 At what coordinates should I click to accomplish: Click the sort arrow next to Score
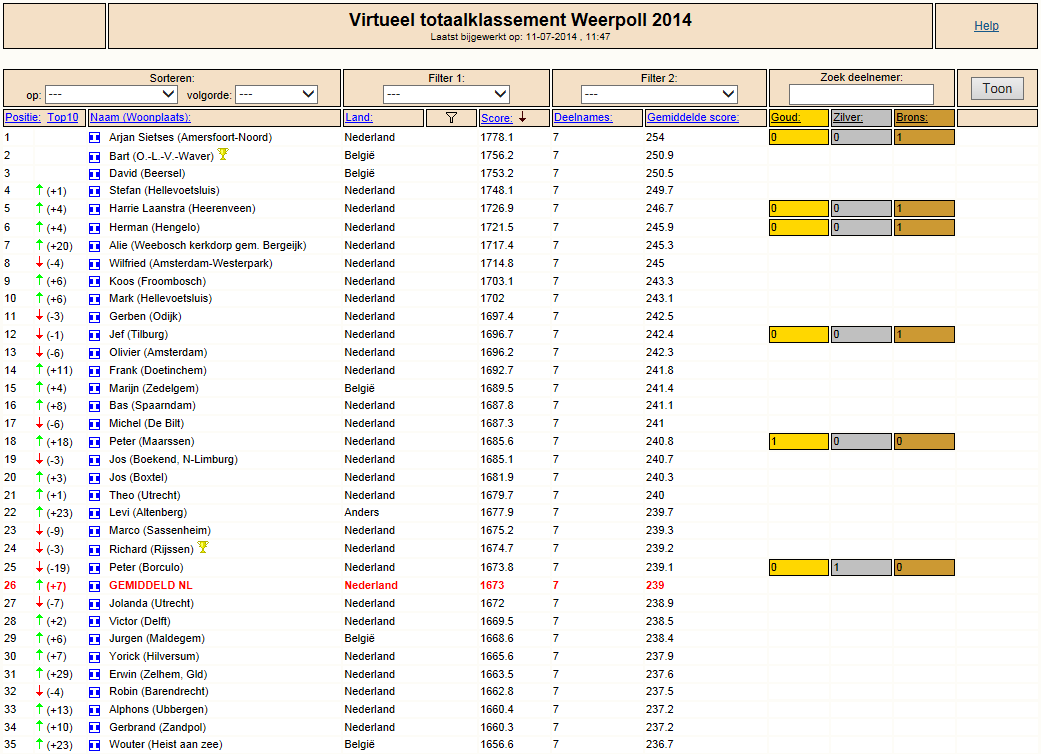pos(523,117)
